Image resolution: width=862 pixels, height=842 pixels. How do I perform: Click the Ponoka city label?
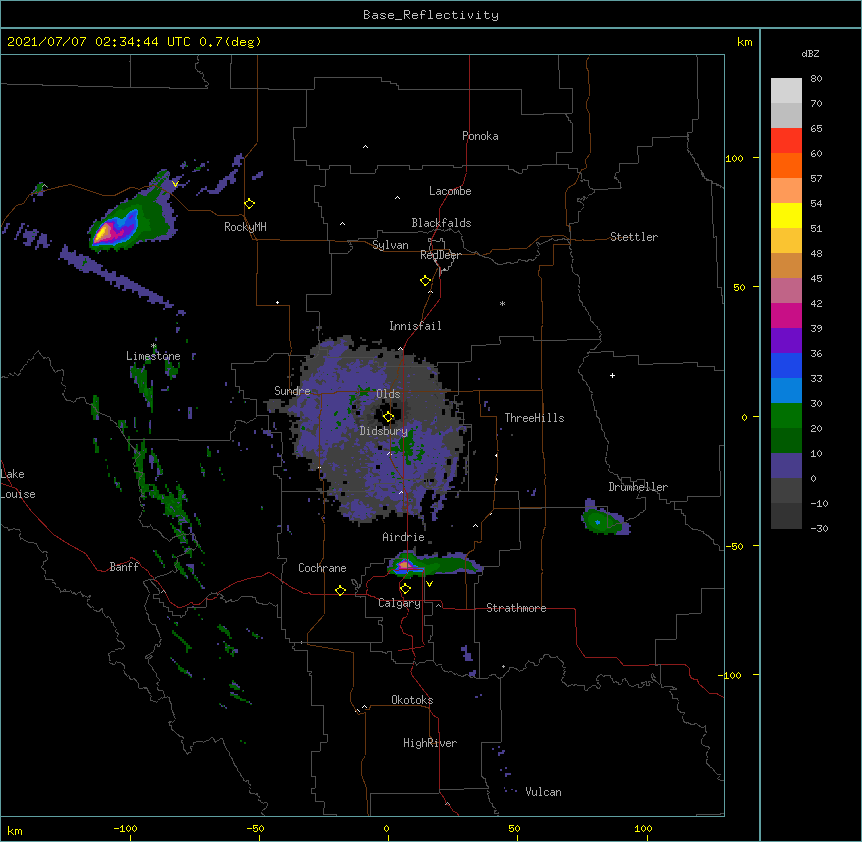pos(480,136)
